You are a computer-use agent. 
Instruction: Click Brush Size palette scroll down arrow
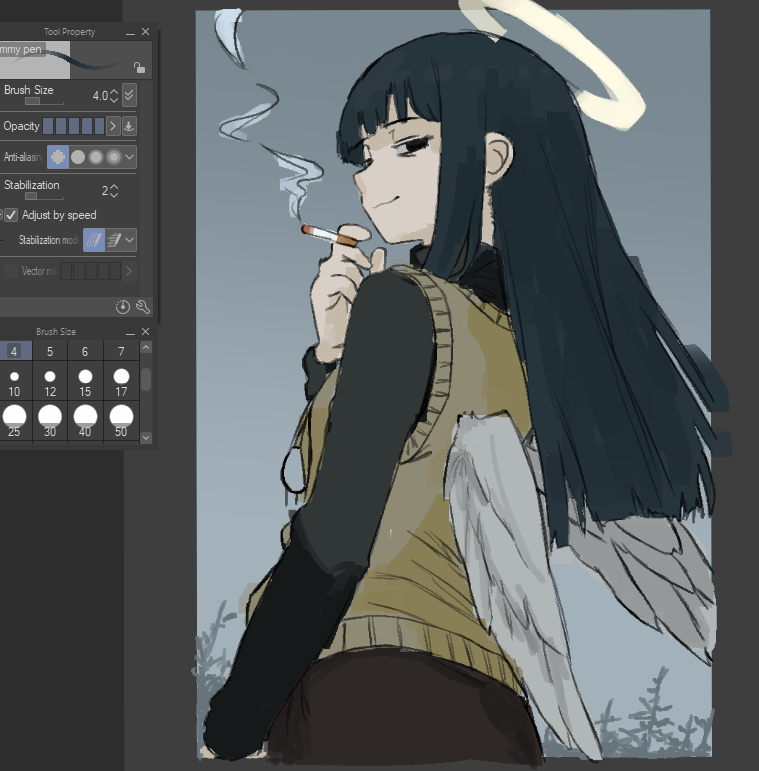click(146, 437)
